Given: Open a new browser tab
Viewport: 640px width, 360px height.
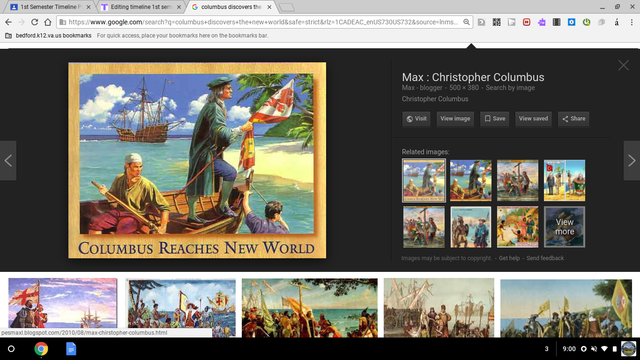Looking at the screenshot, I should click(x=287, y=7).
